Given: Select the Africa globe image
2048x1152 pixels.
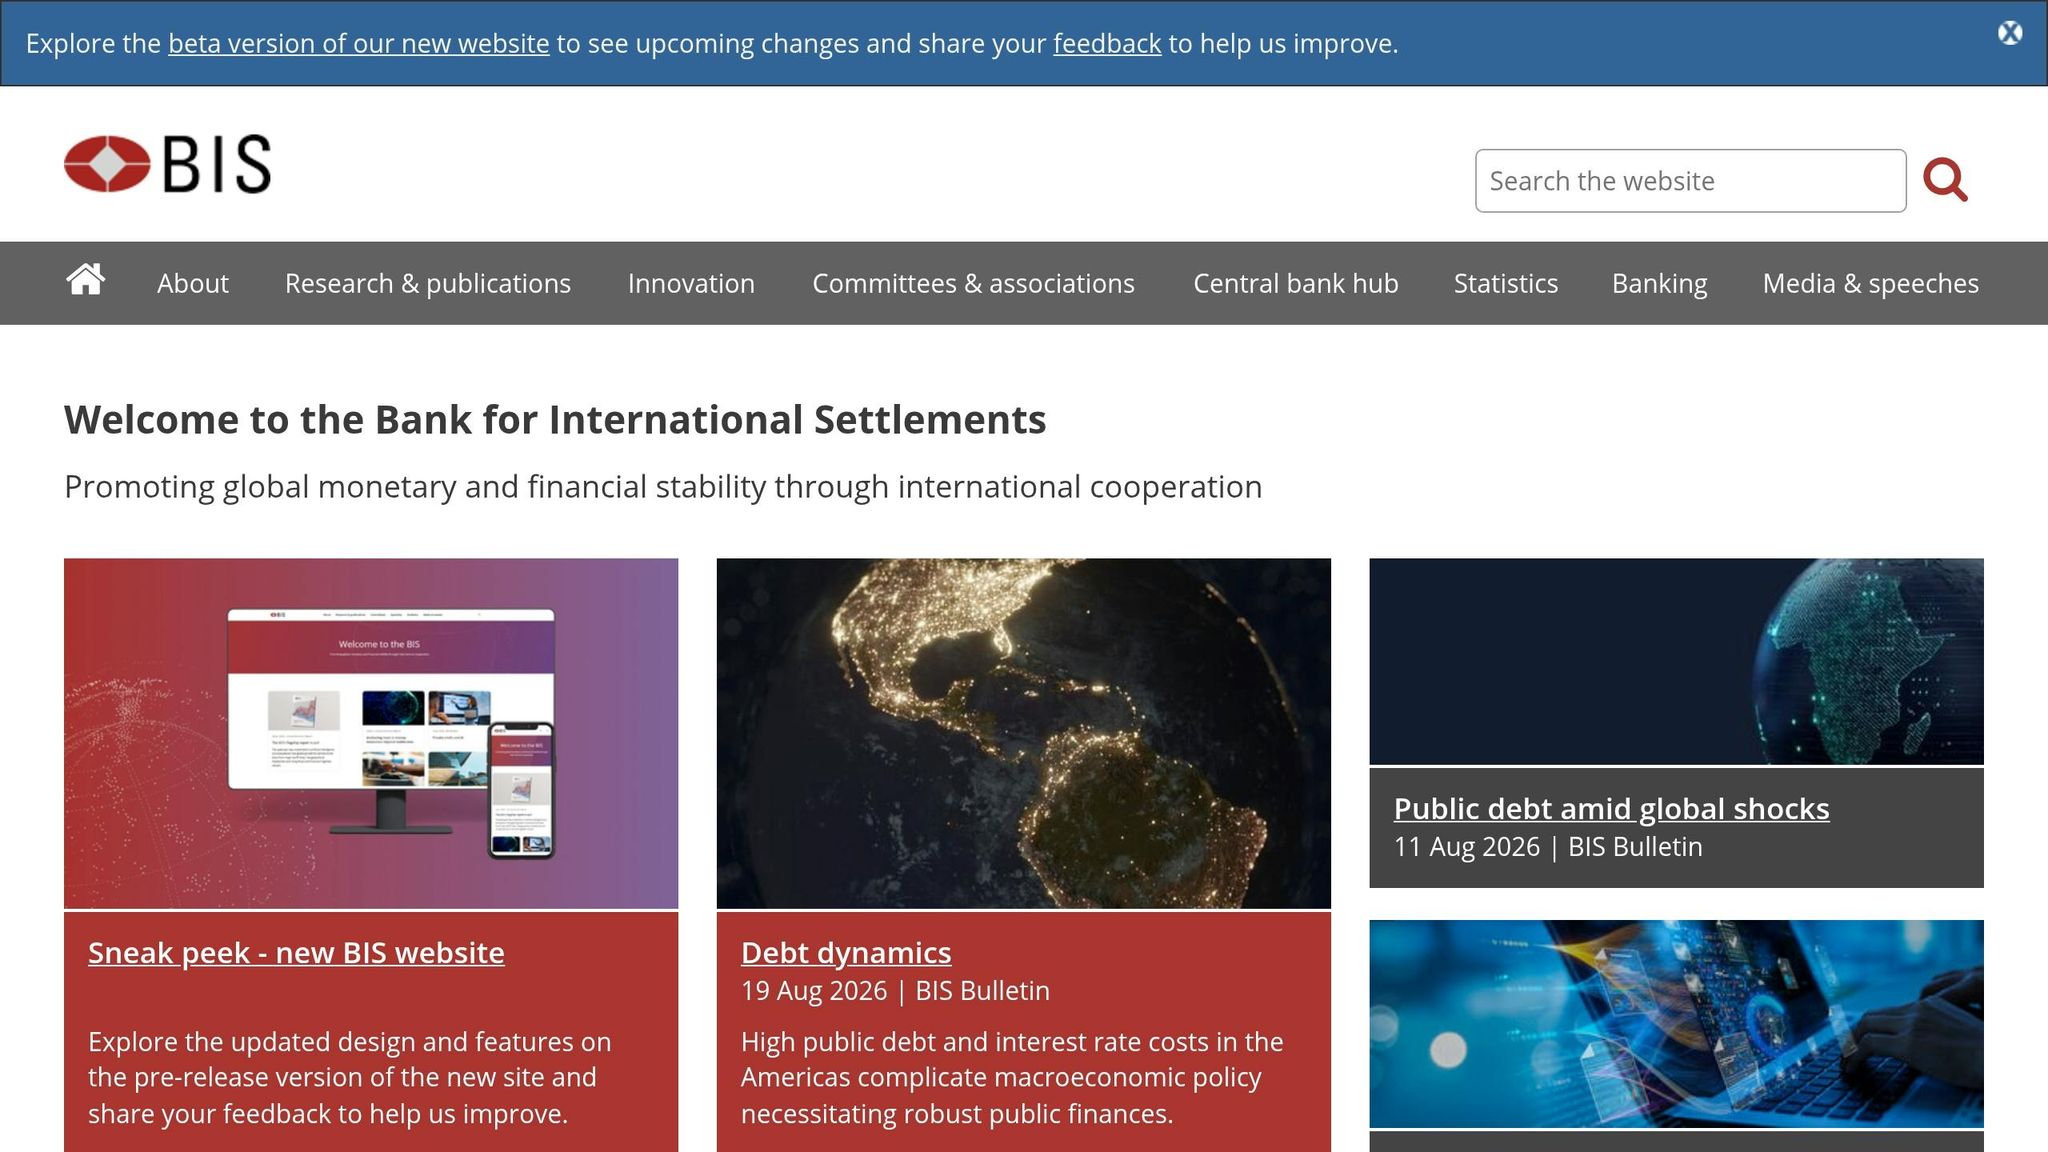Looking at the screenshot, I should click(1677, 661).
